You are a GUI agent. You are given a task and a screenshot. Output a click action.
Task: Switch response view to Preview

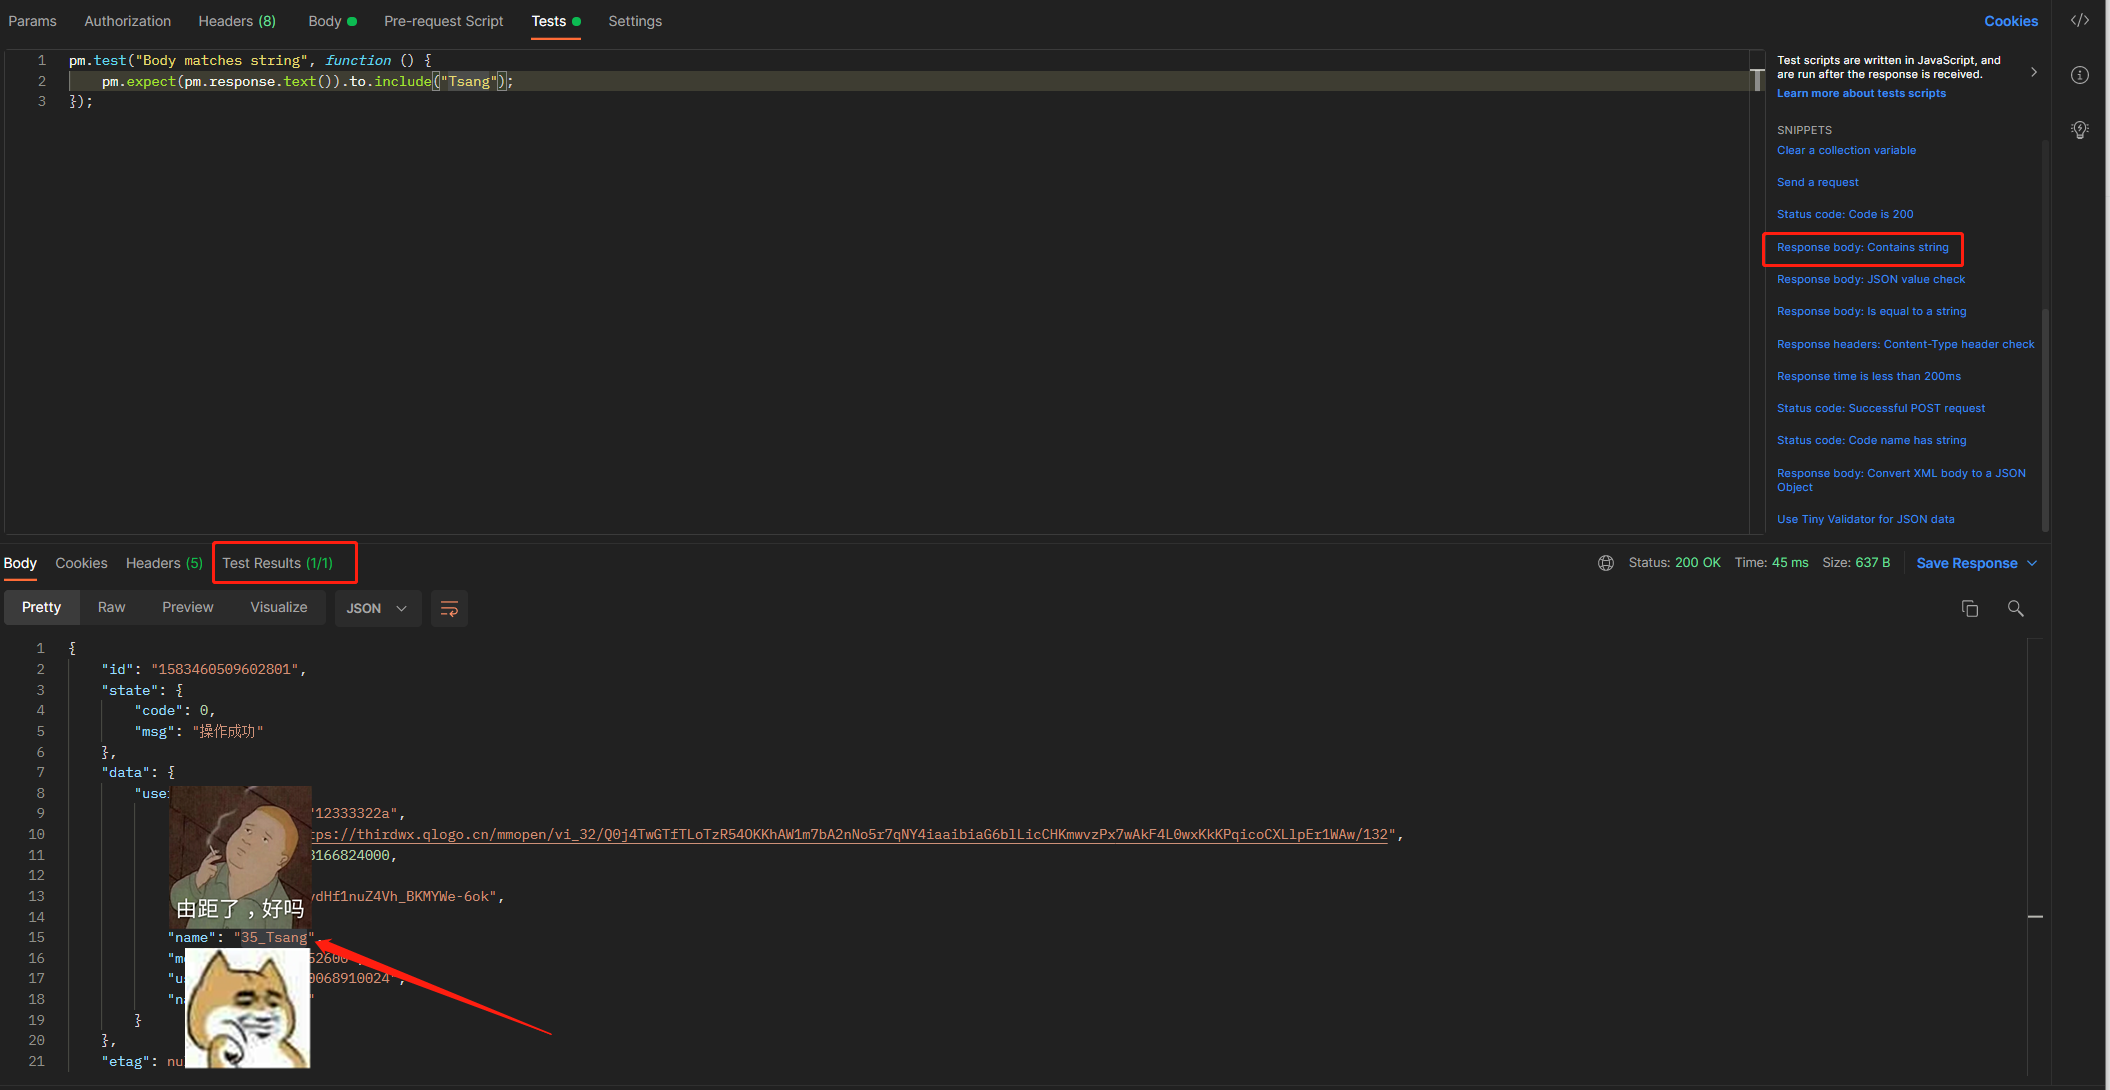tap(187, 607)
